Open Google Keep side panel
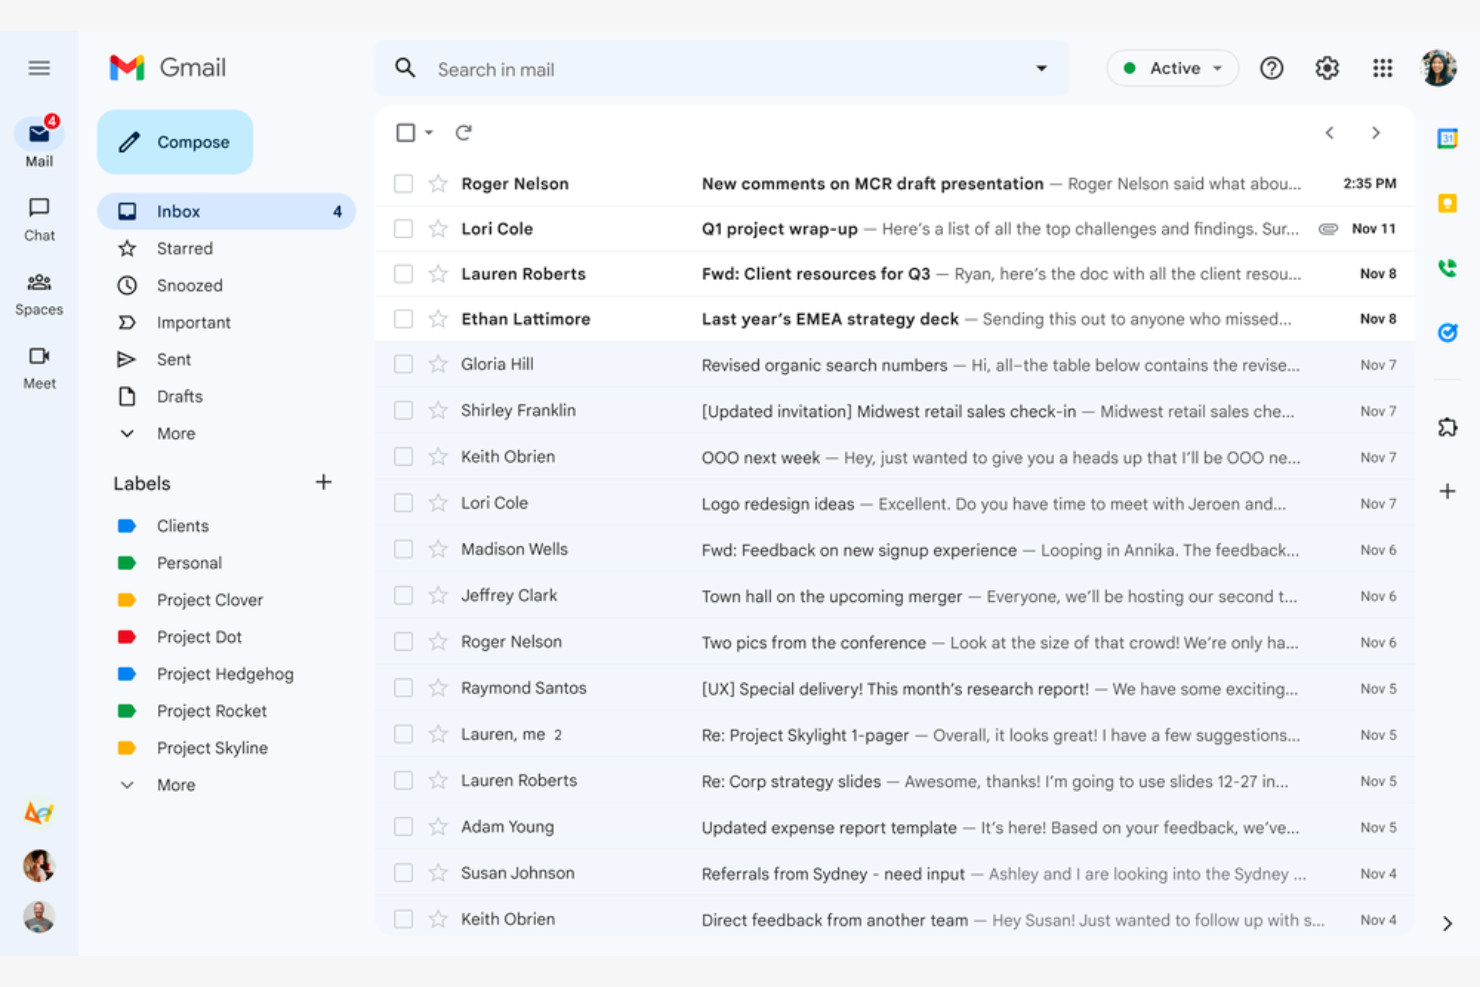The image size is (1480, 987). [1447, 203]
